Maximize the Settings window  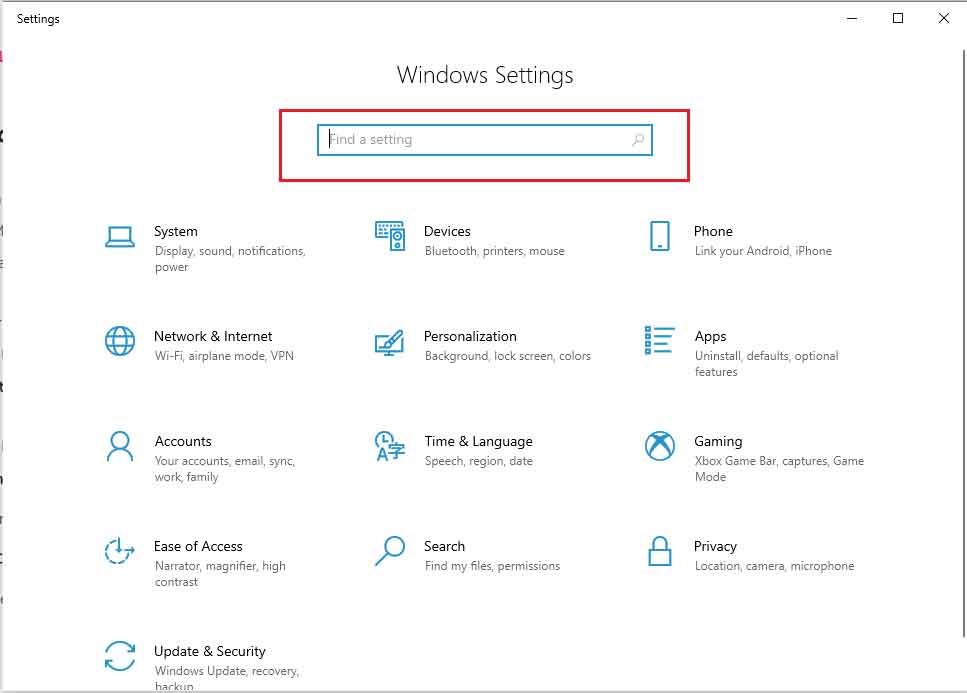[898, 18]
